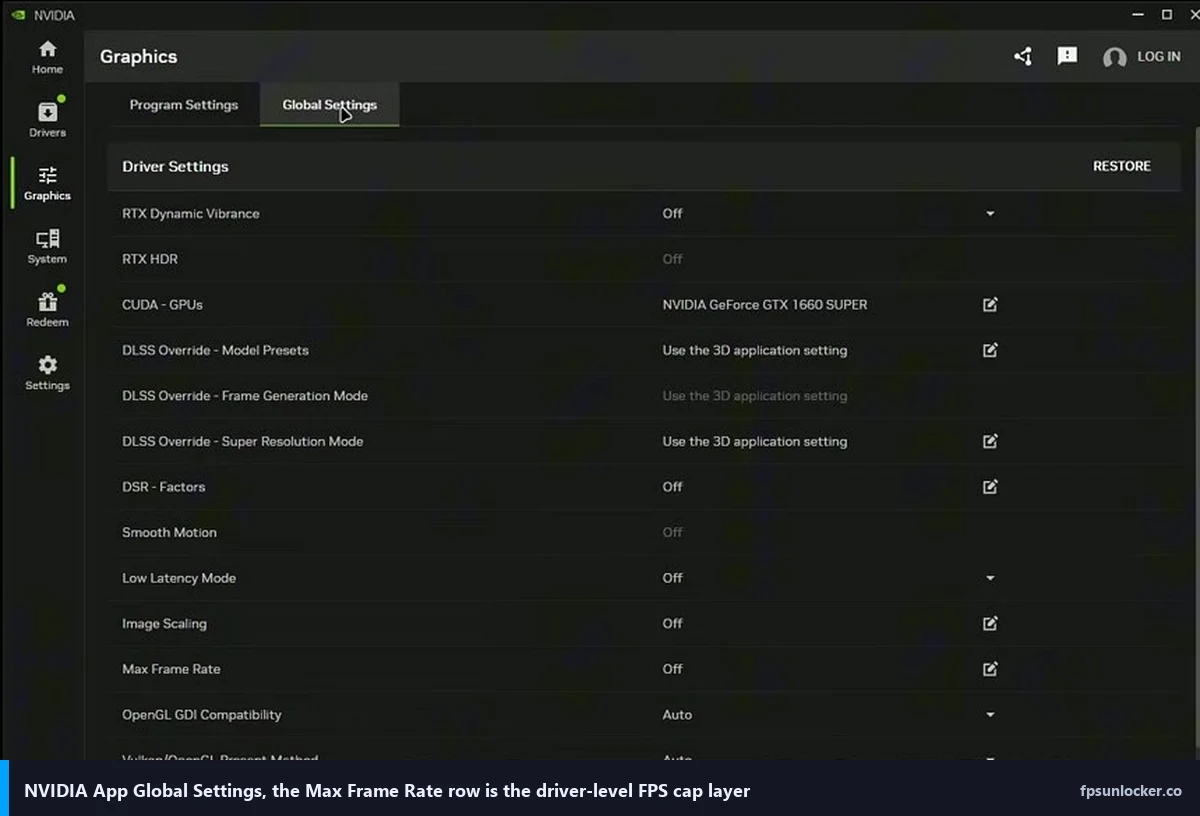Open the Drivers sidebar section
Viewport: 1200px width, 816px height.
47,120
